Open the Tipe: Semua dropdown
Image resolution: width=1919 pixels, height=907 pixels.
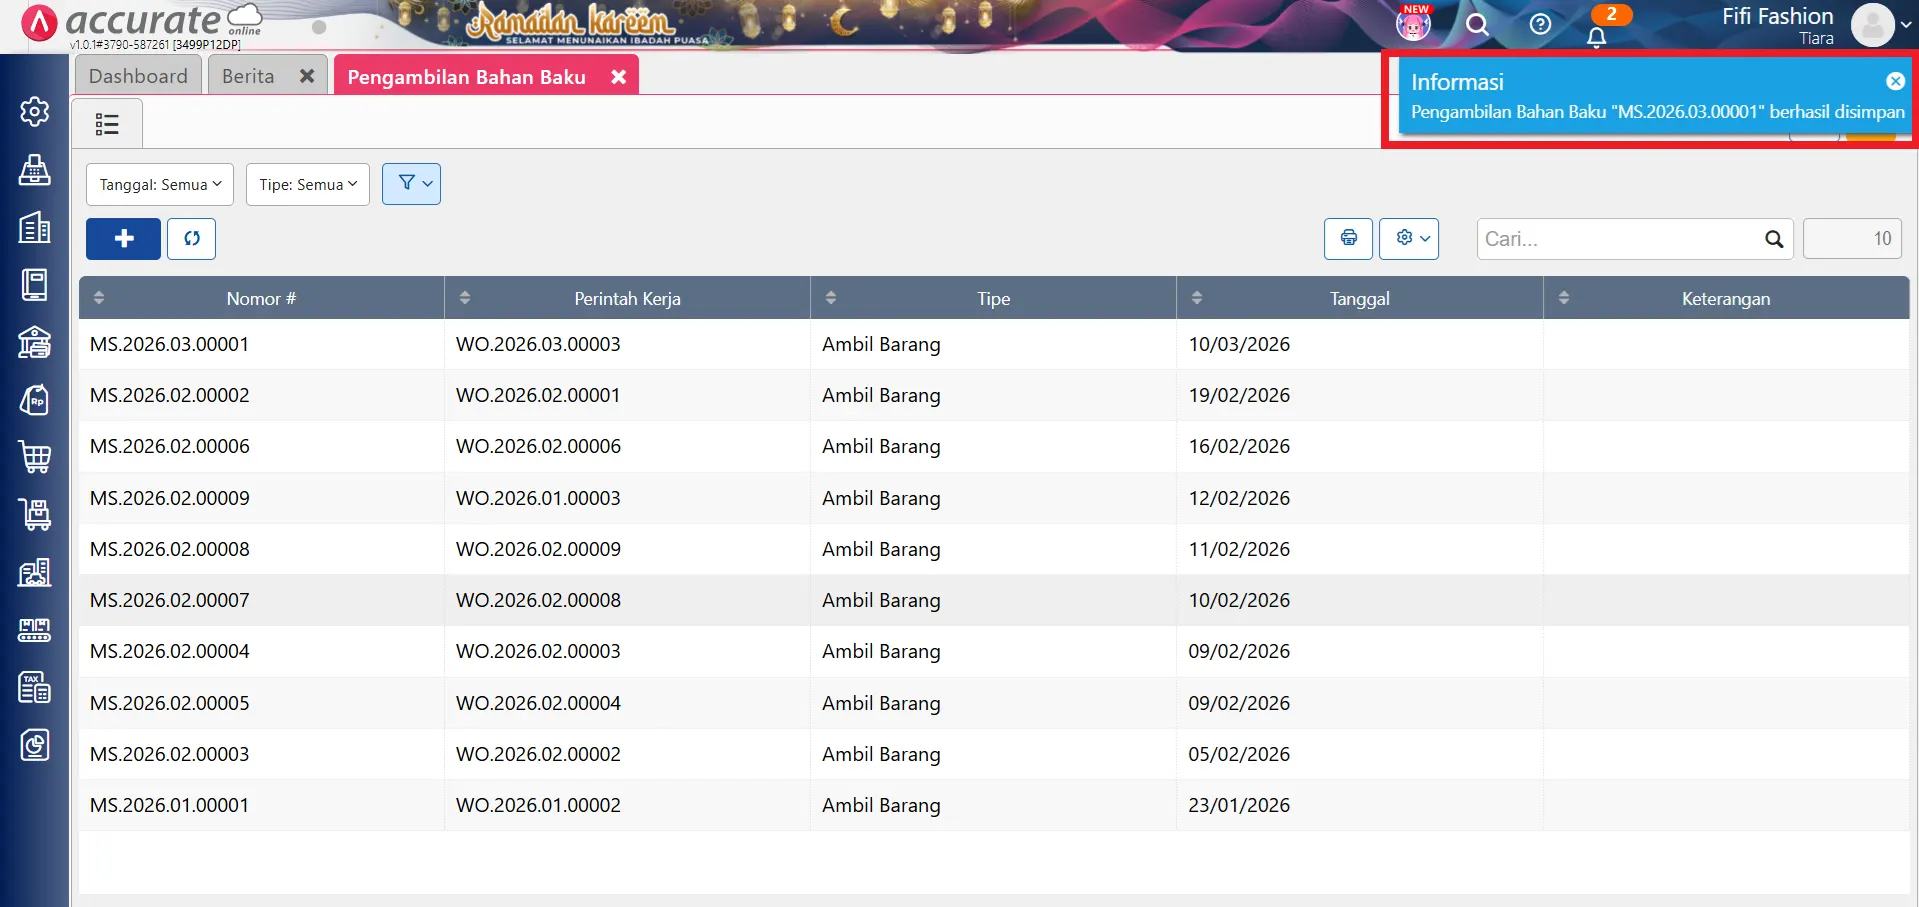coord(307,184)
